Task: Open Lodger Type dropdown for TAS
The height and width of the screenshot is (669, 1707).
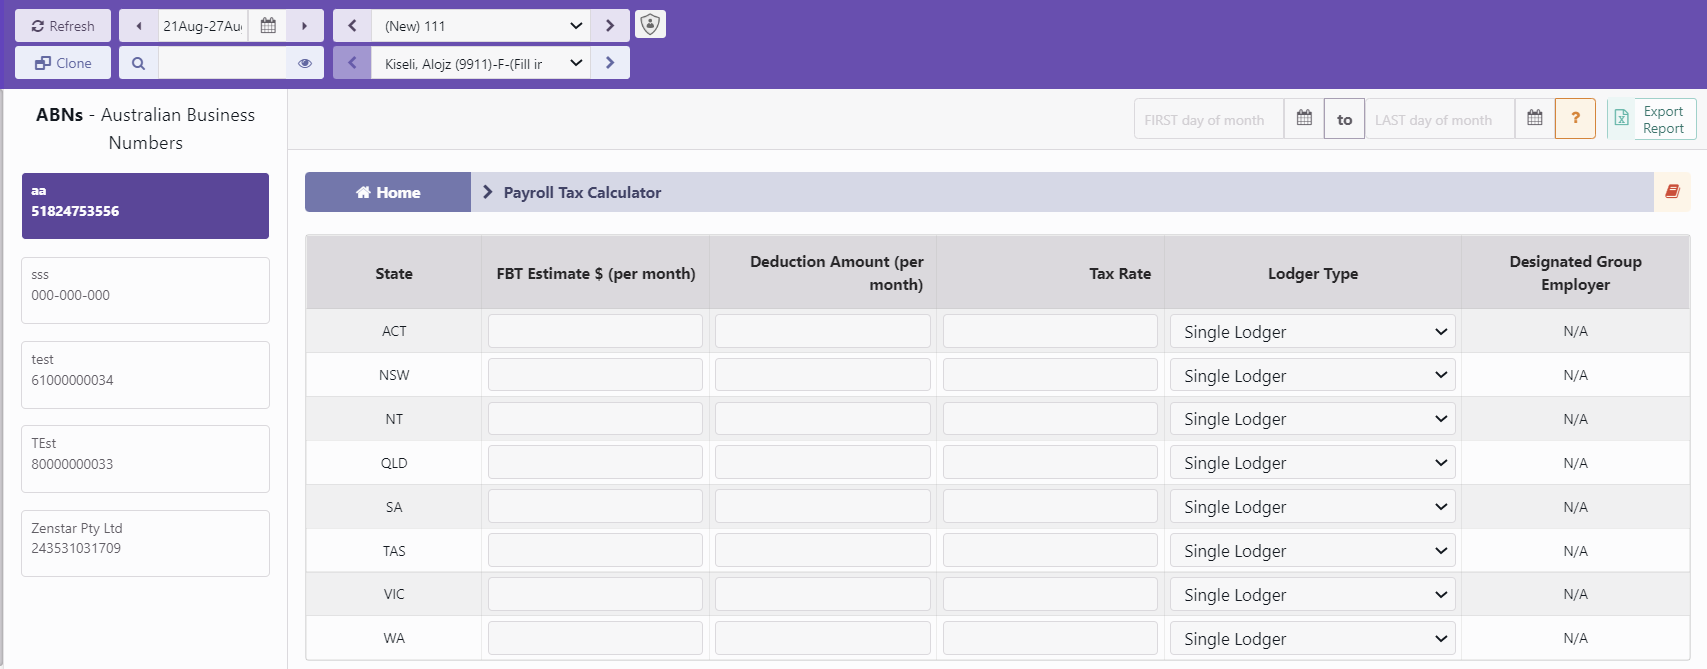Action: pyautogui.click(x=1313, y=551)
